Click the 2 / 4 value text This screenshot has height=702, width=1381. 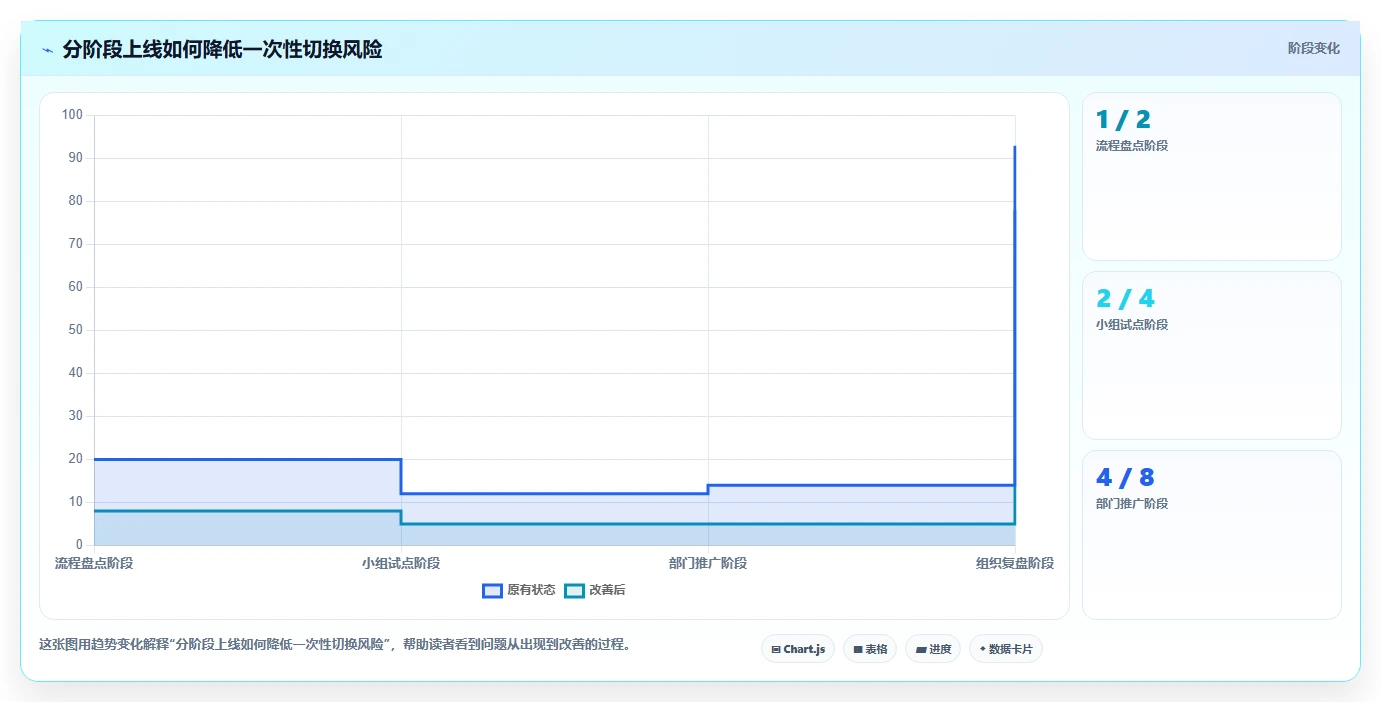1125,299
